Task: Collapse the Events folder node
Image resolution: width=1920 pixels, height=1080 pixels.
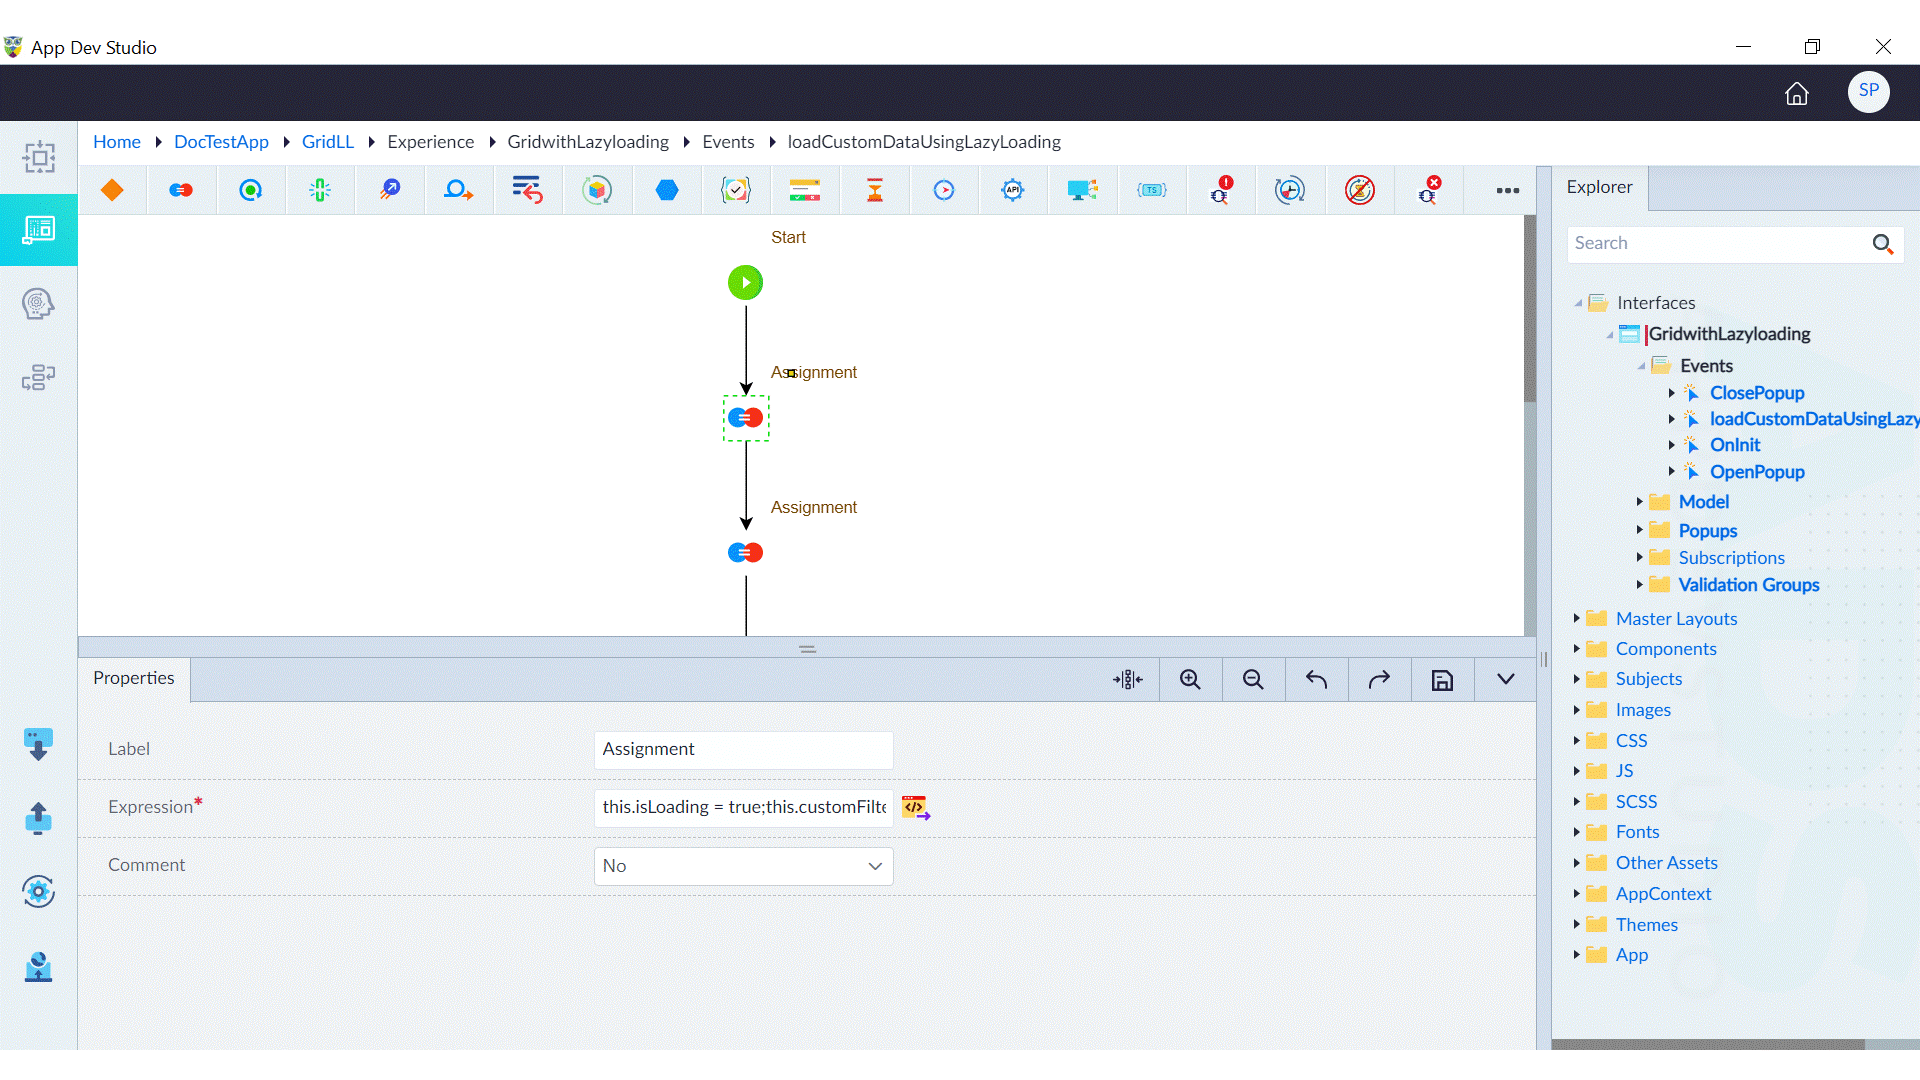Action: pyautogui.click(x=1641, y=366)
